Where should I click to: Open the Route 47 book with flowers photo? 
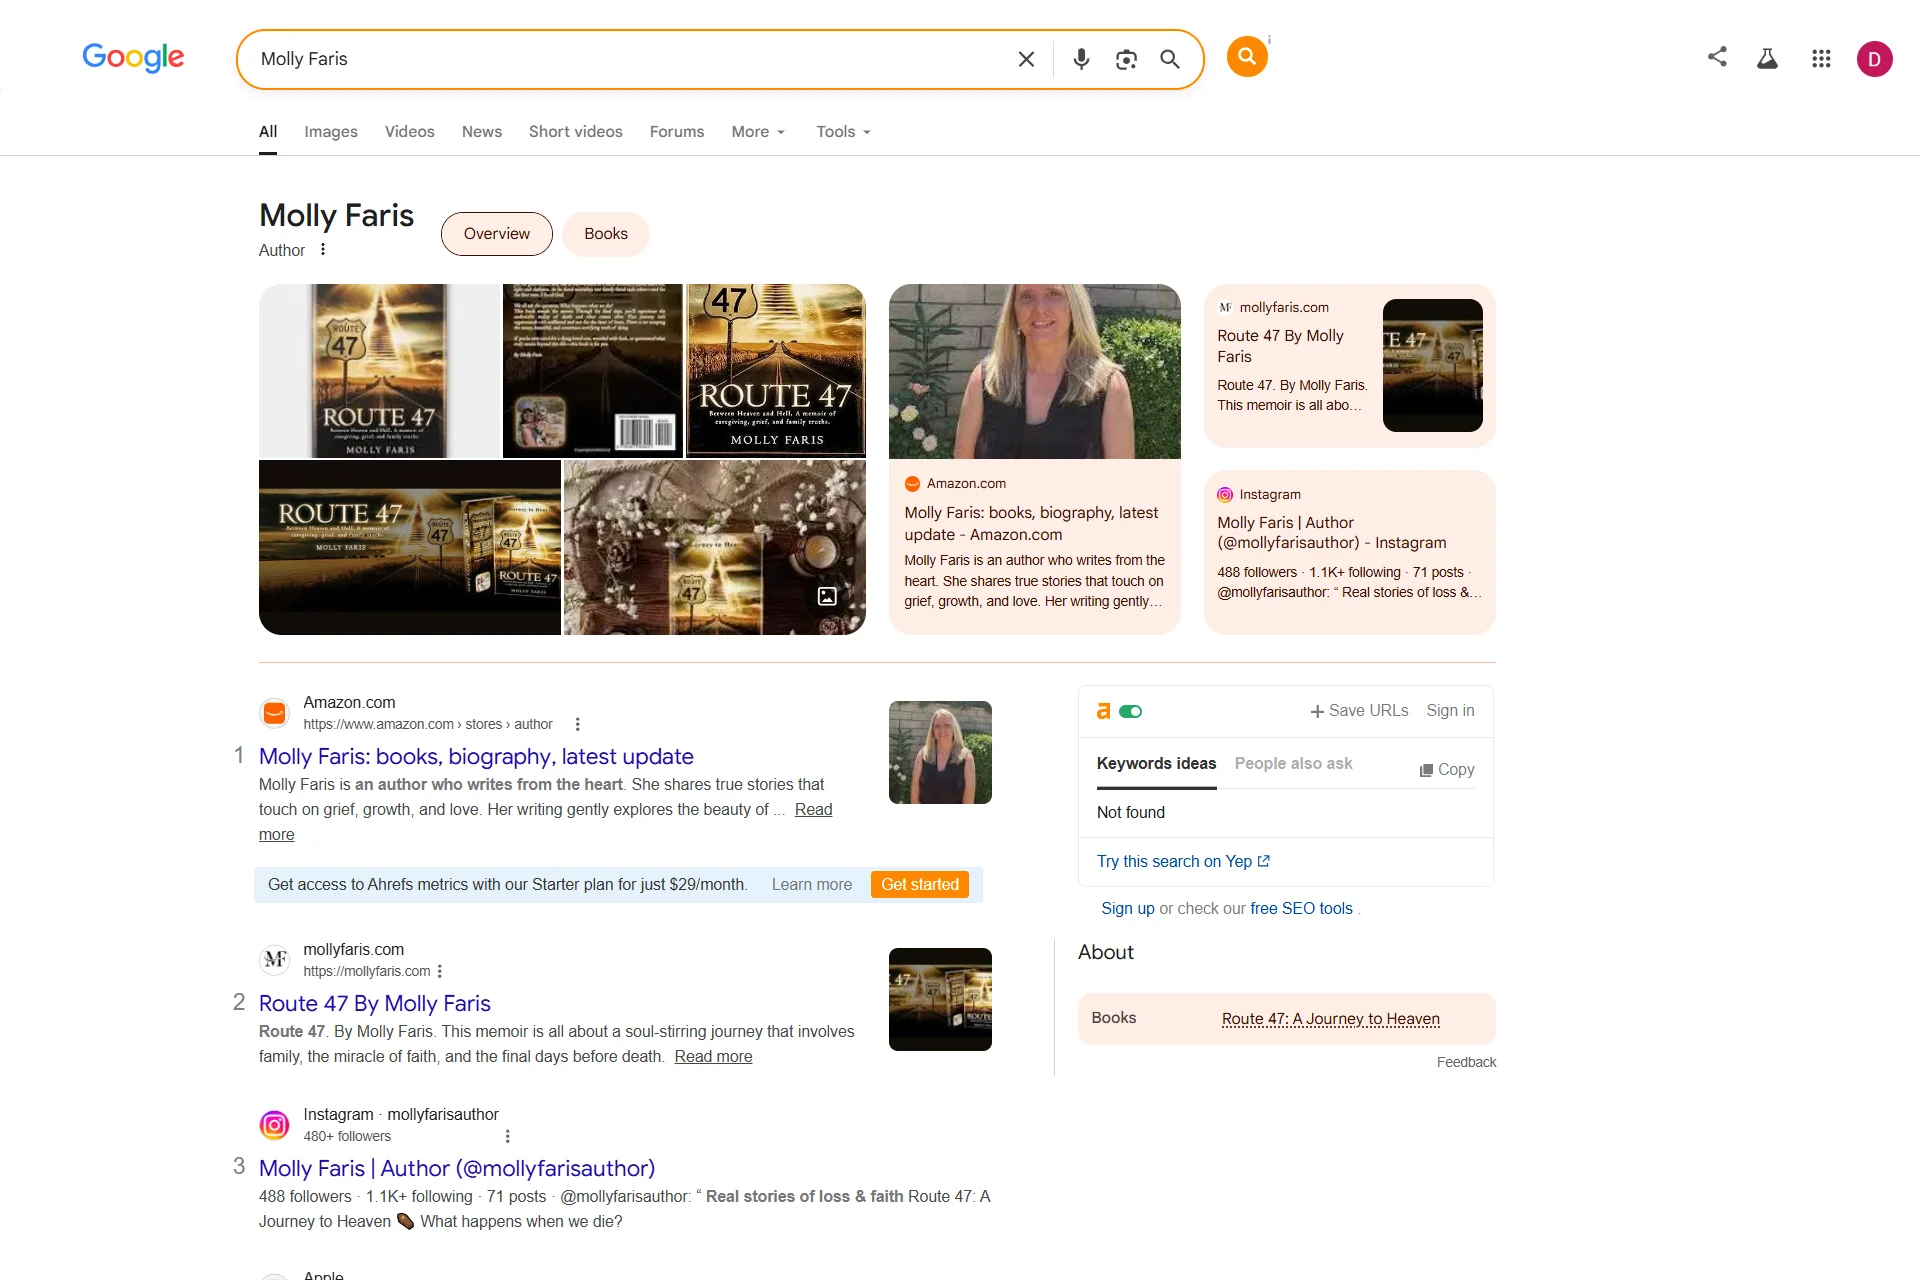pos(715,548)
